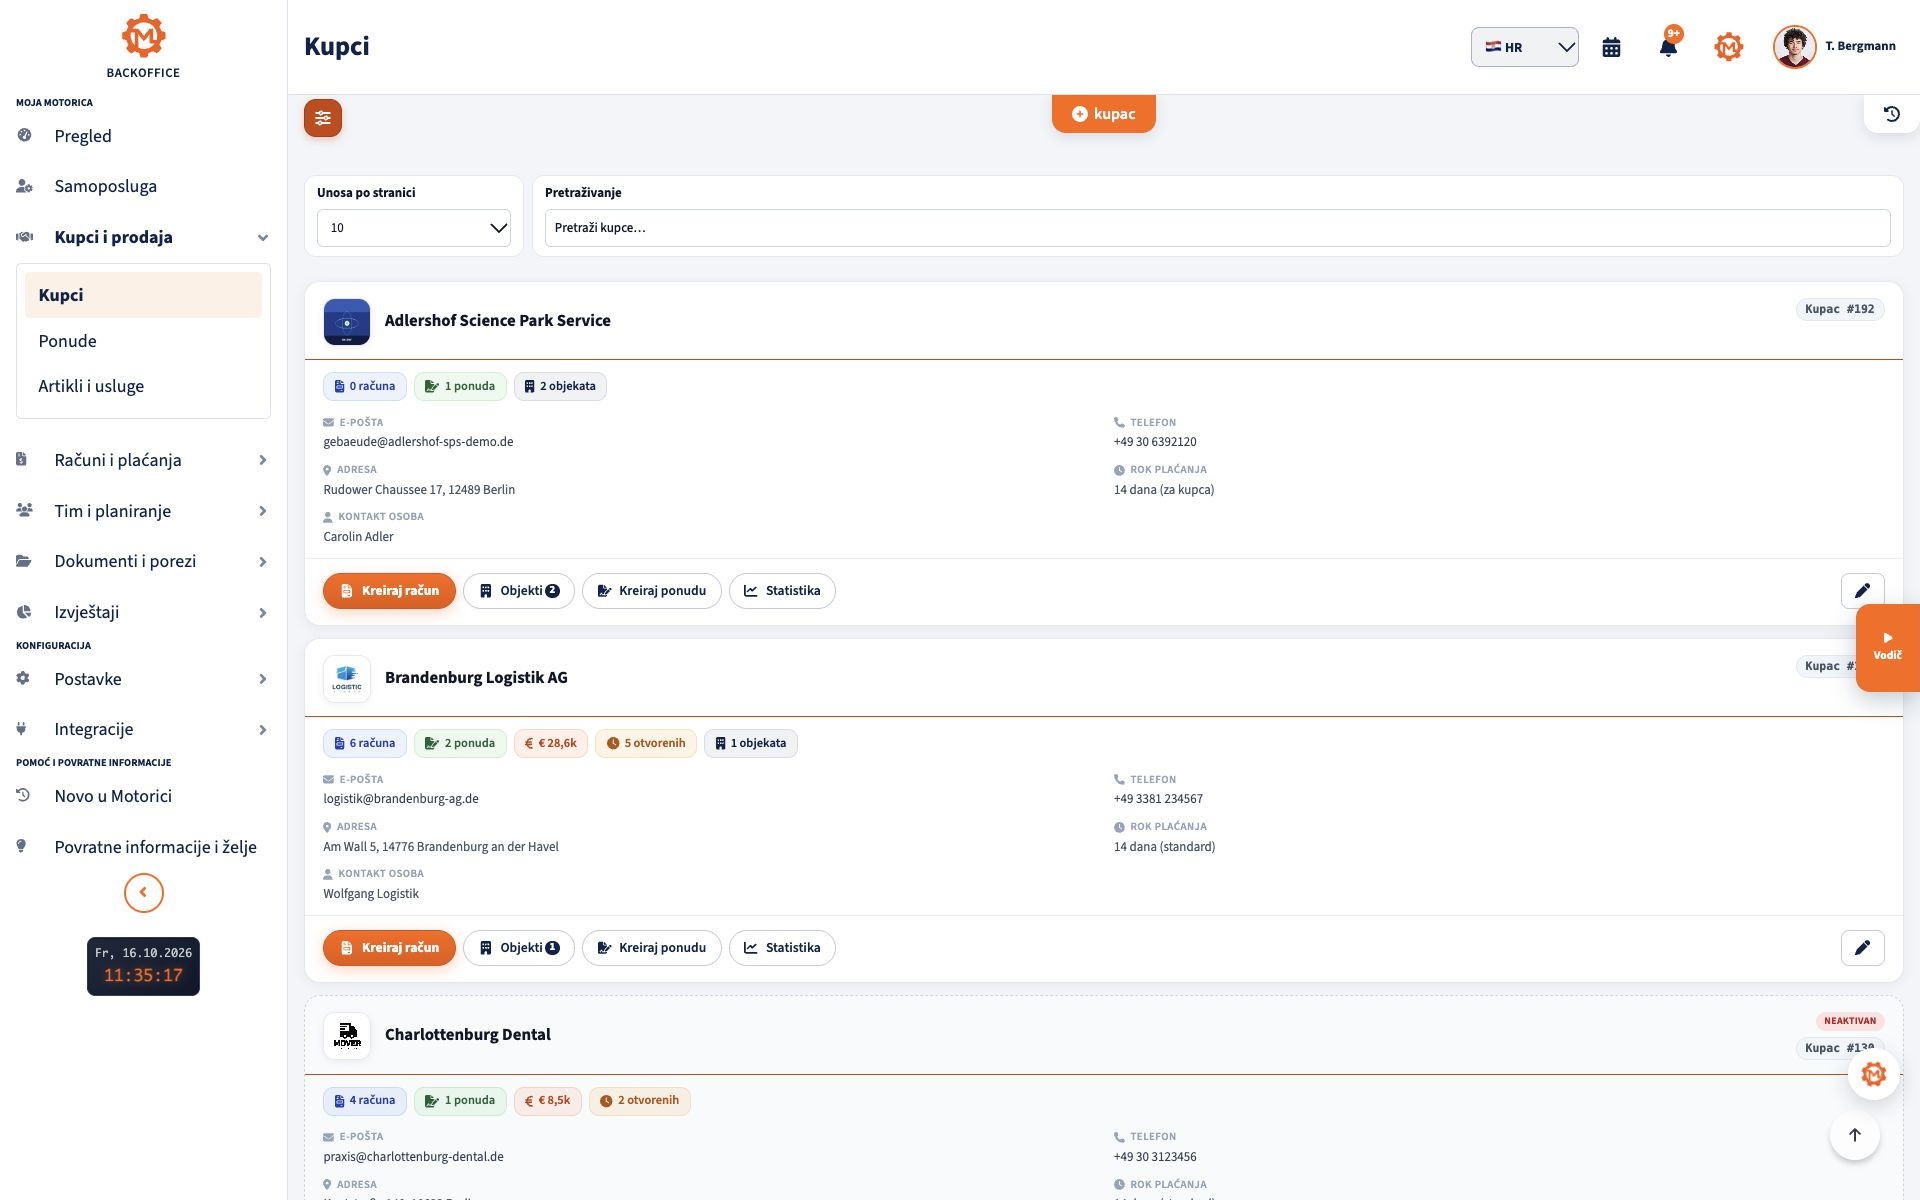Screen dimensions: 1920x1200
Task: Click Brandenburg Logistik AG logo thumbnail
Action: point(347,679)
